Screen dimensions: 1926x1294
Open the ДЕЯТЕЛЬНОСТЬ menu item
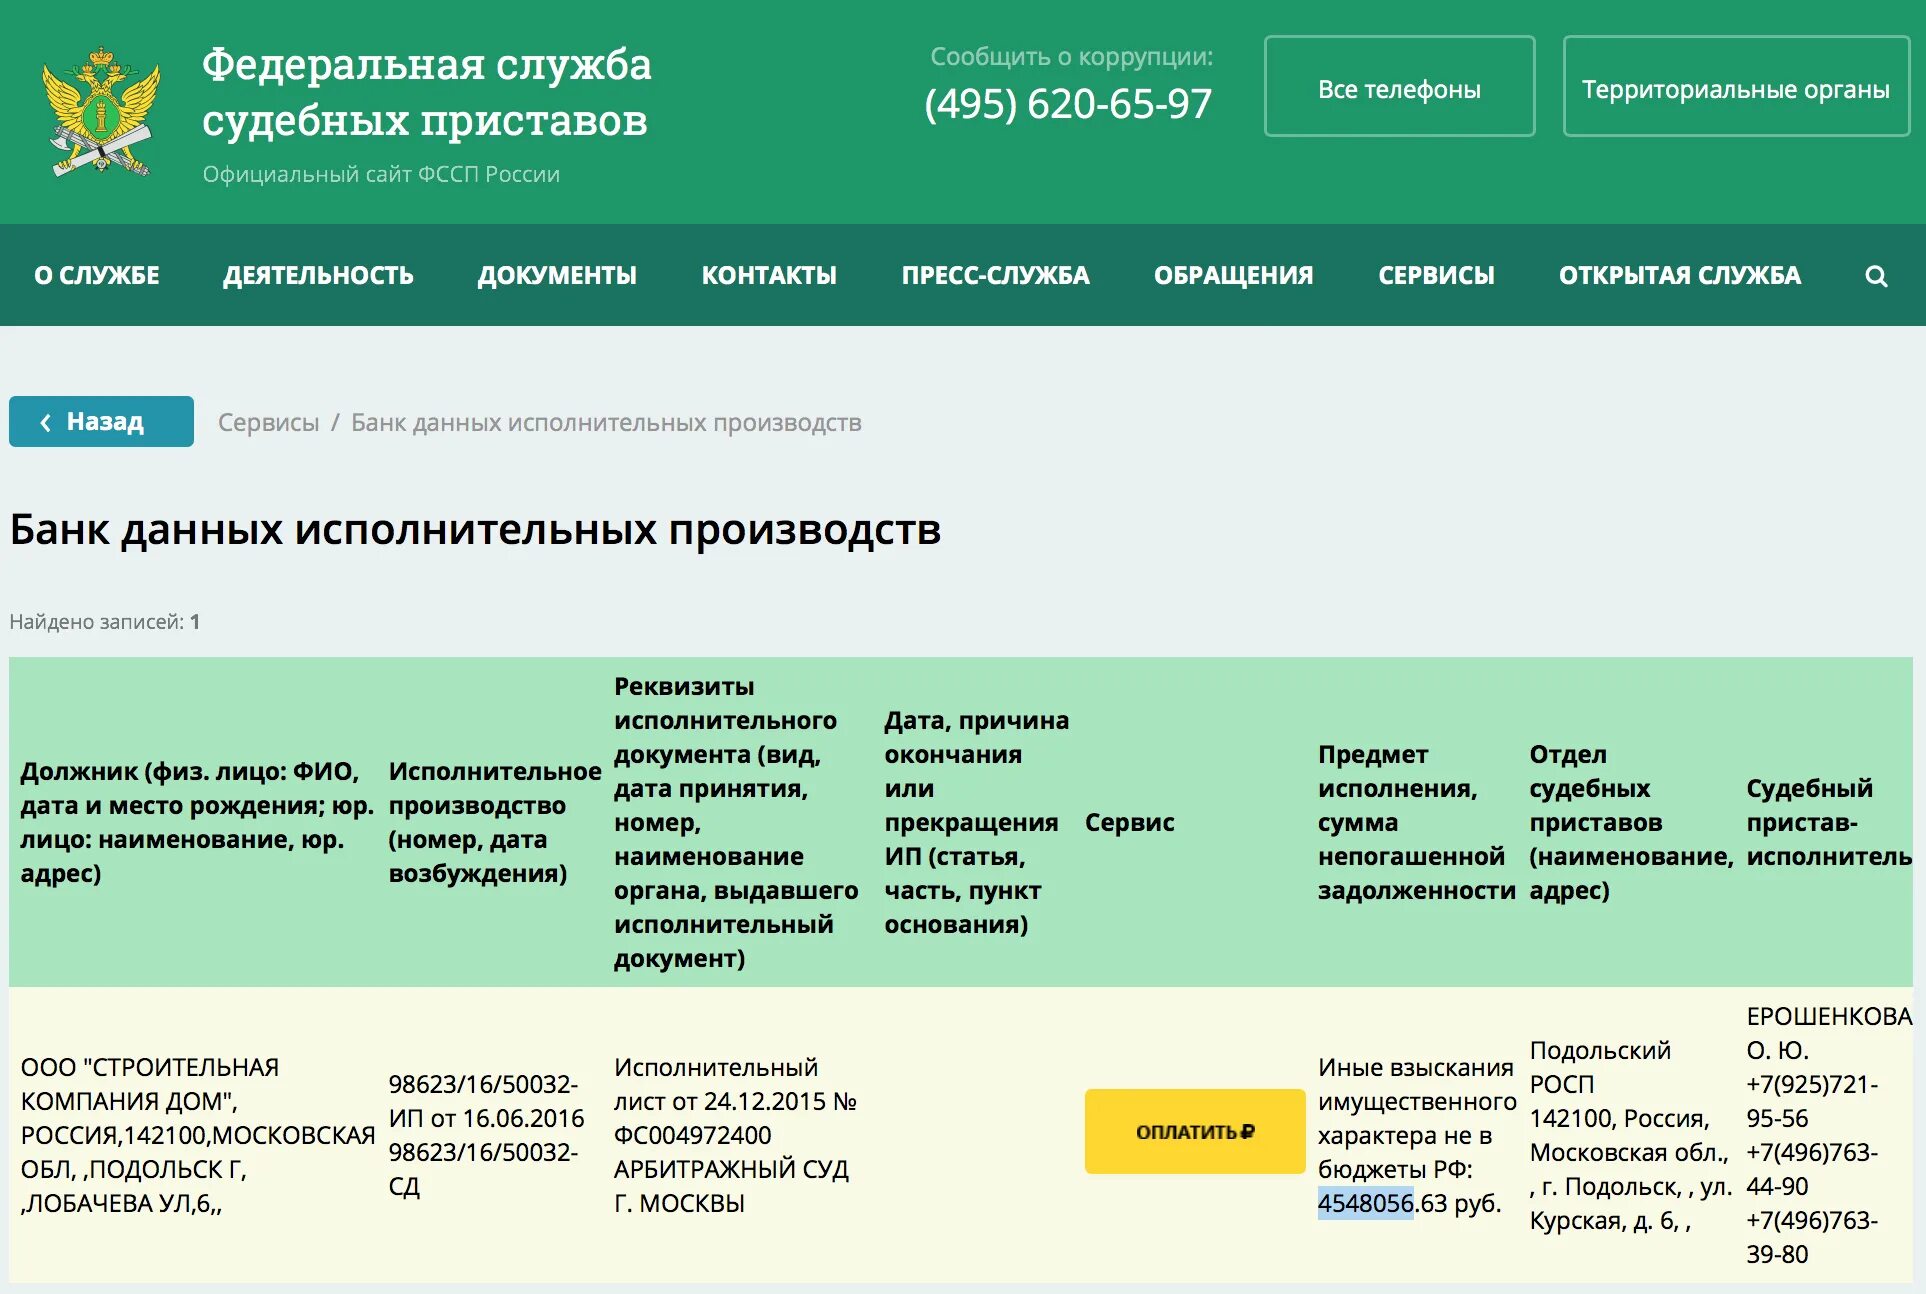click(318, 276)
